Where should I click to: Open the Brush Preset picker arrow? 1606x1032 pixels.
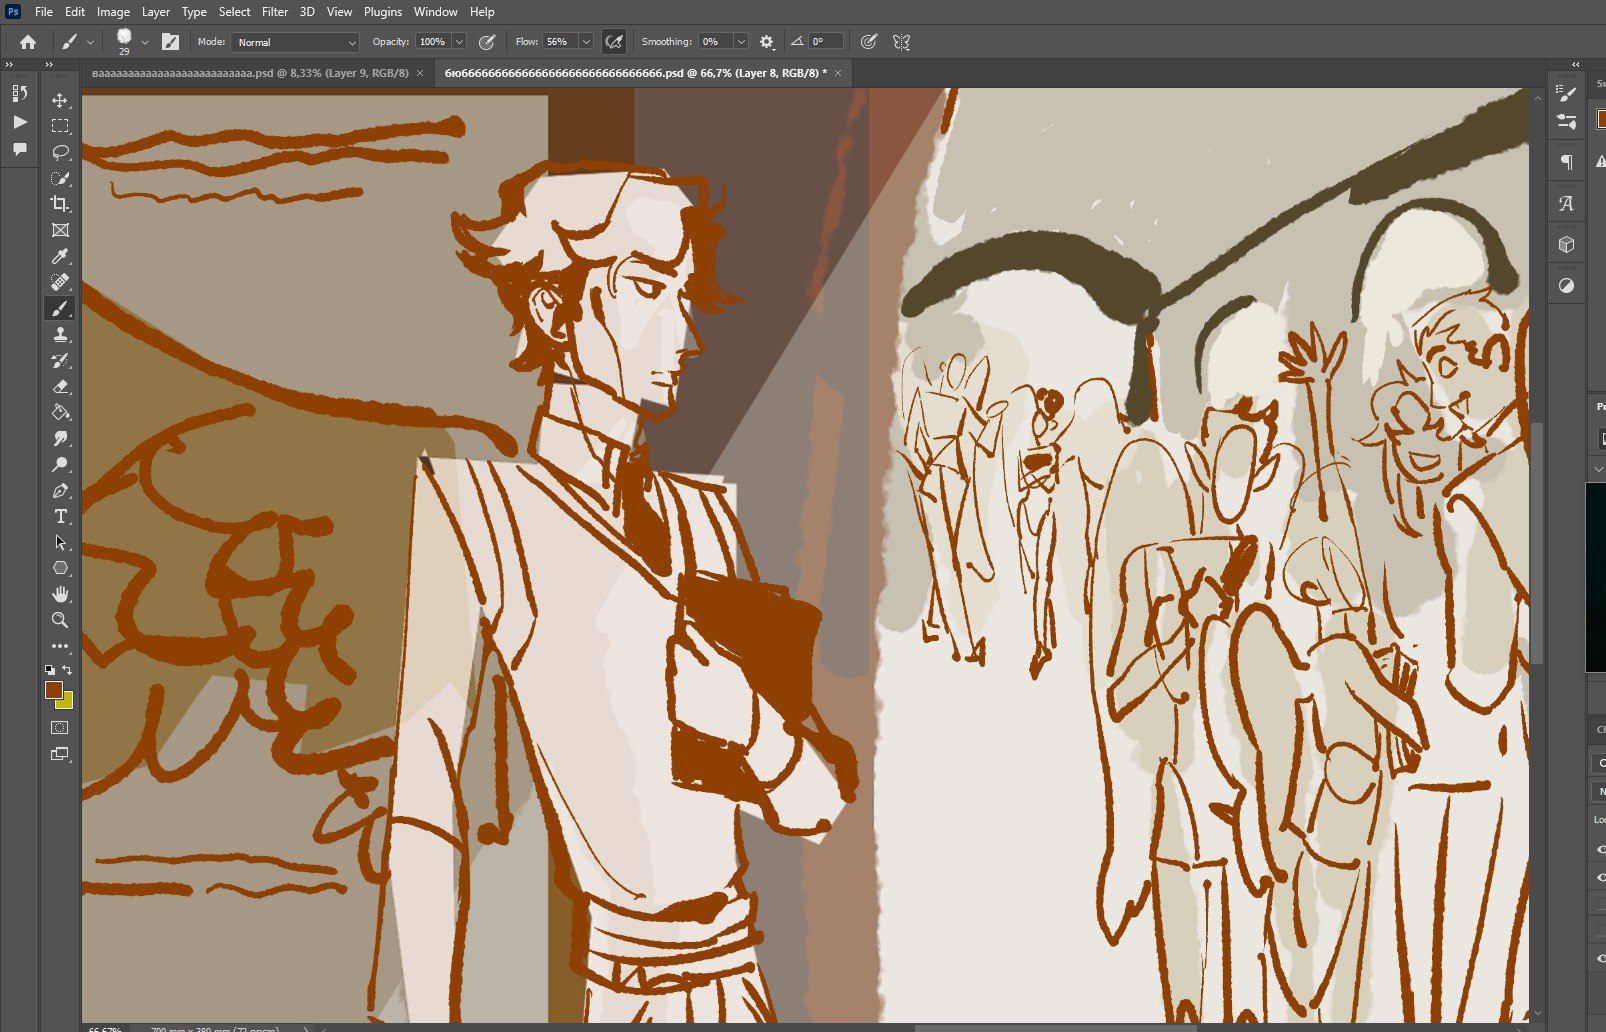coord(145,42)
